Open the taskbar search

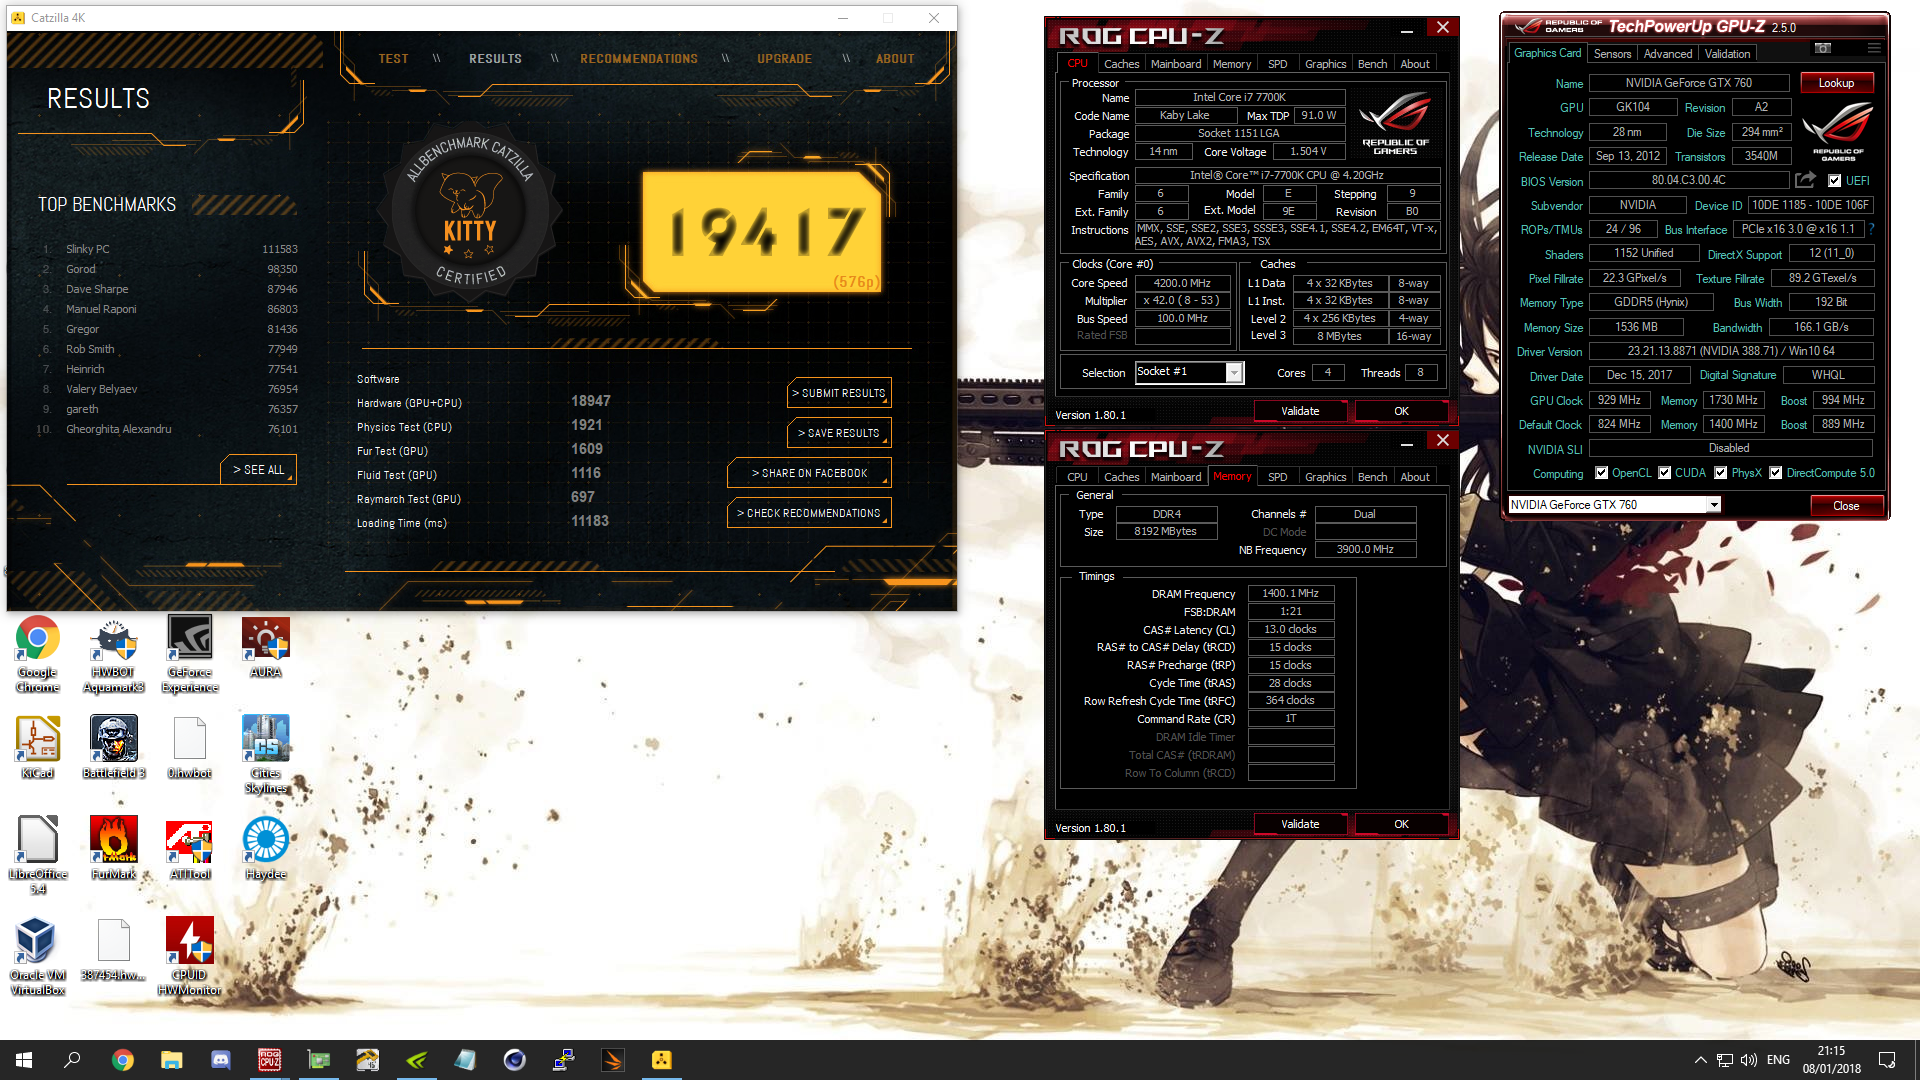point(72,1060)
